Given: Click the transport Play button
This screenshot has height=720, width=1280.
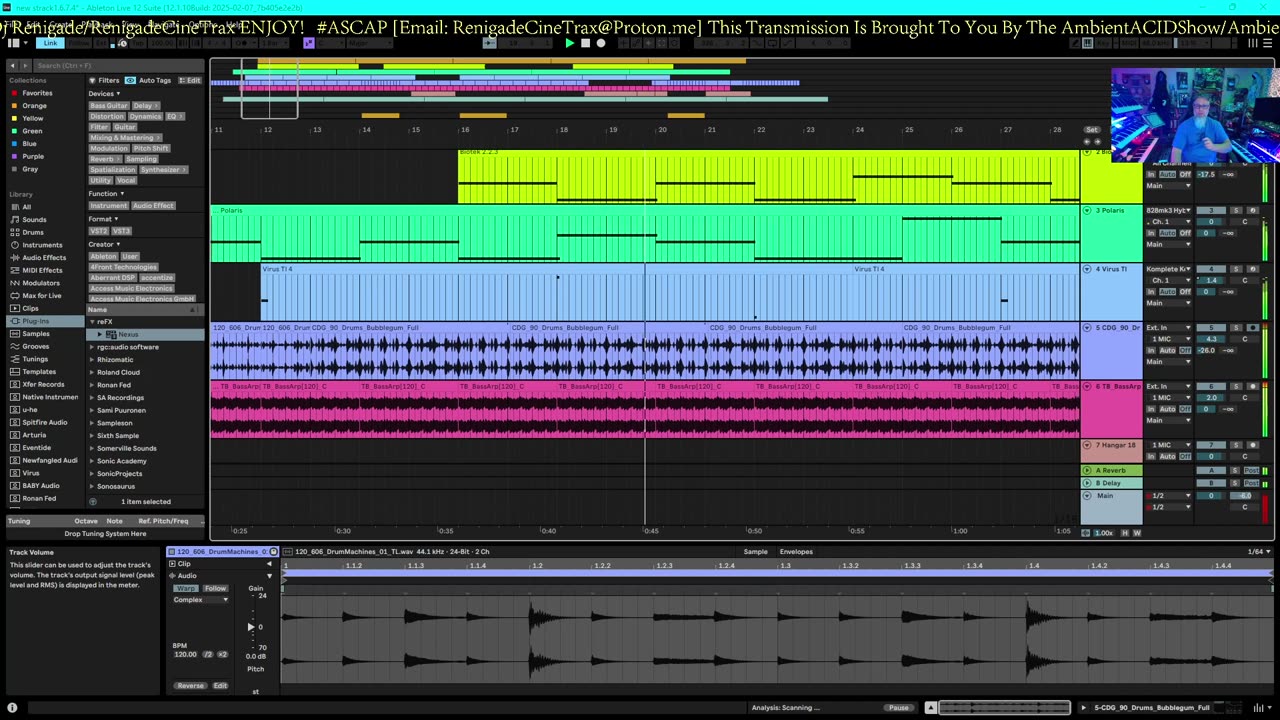Looking at the screenshot, I should [569, 43].
